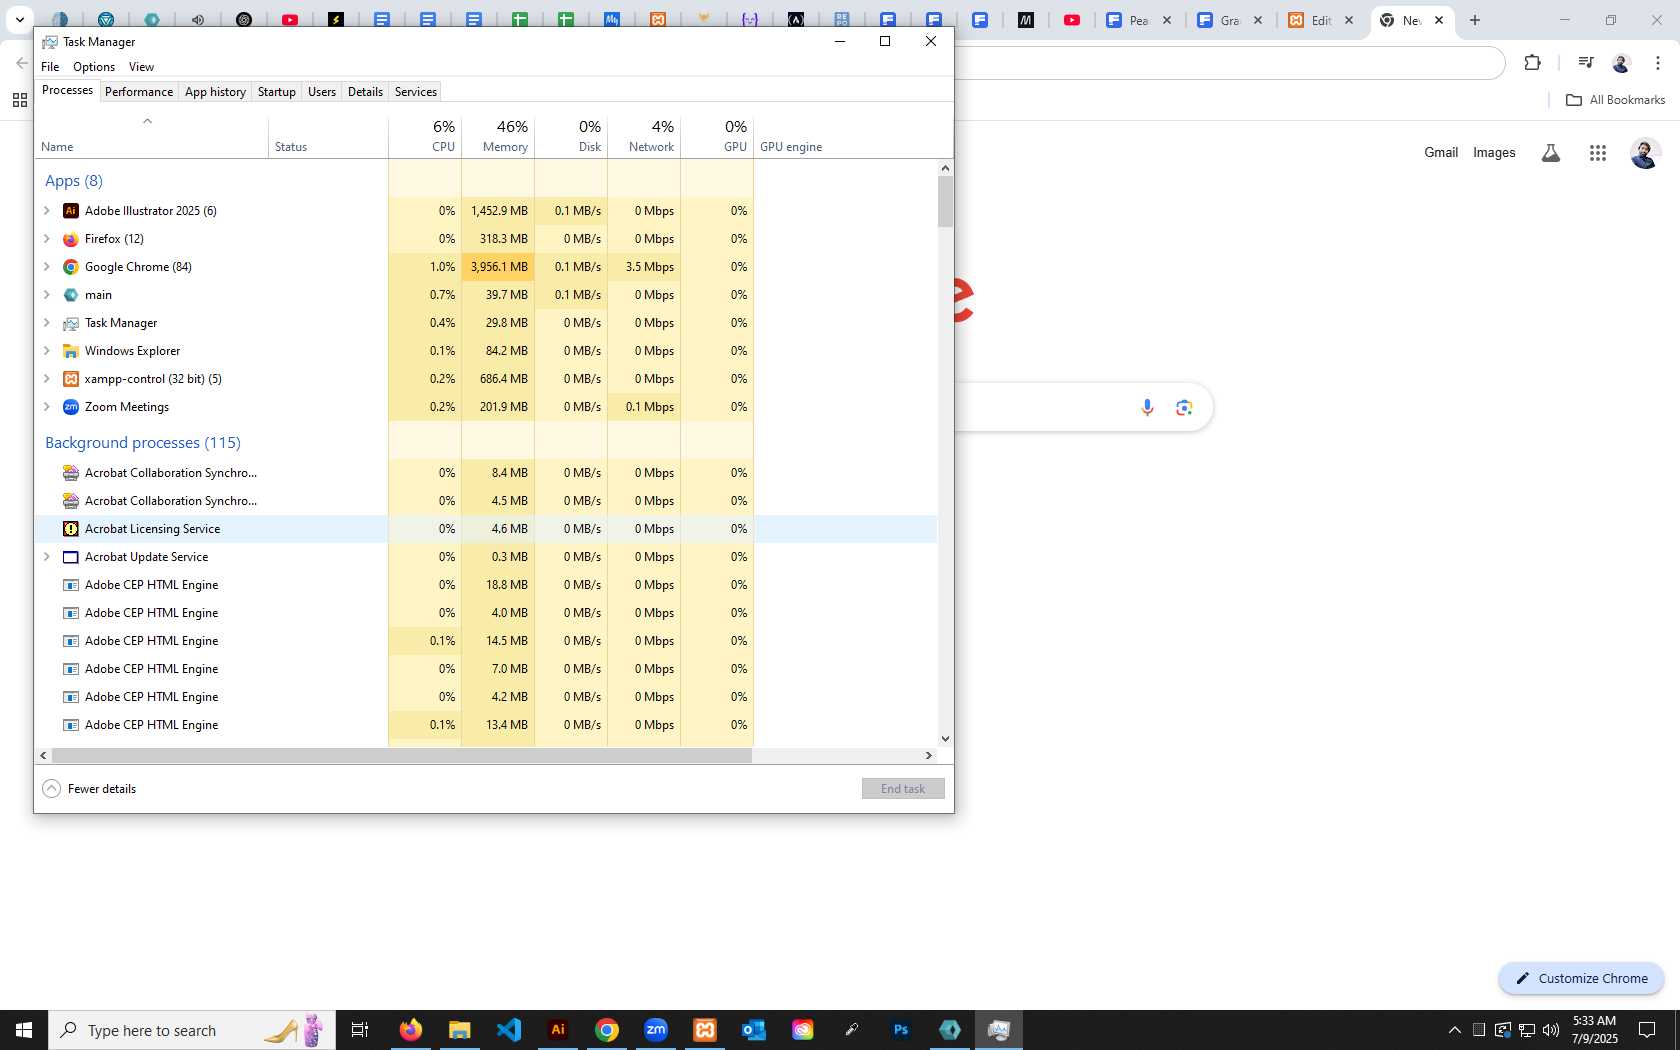Open the View menu in Task Manager
This screenshot has width=1680, height=1050.
click(141, 67)
